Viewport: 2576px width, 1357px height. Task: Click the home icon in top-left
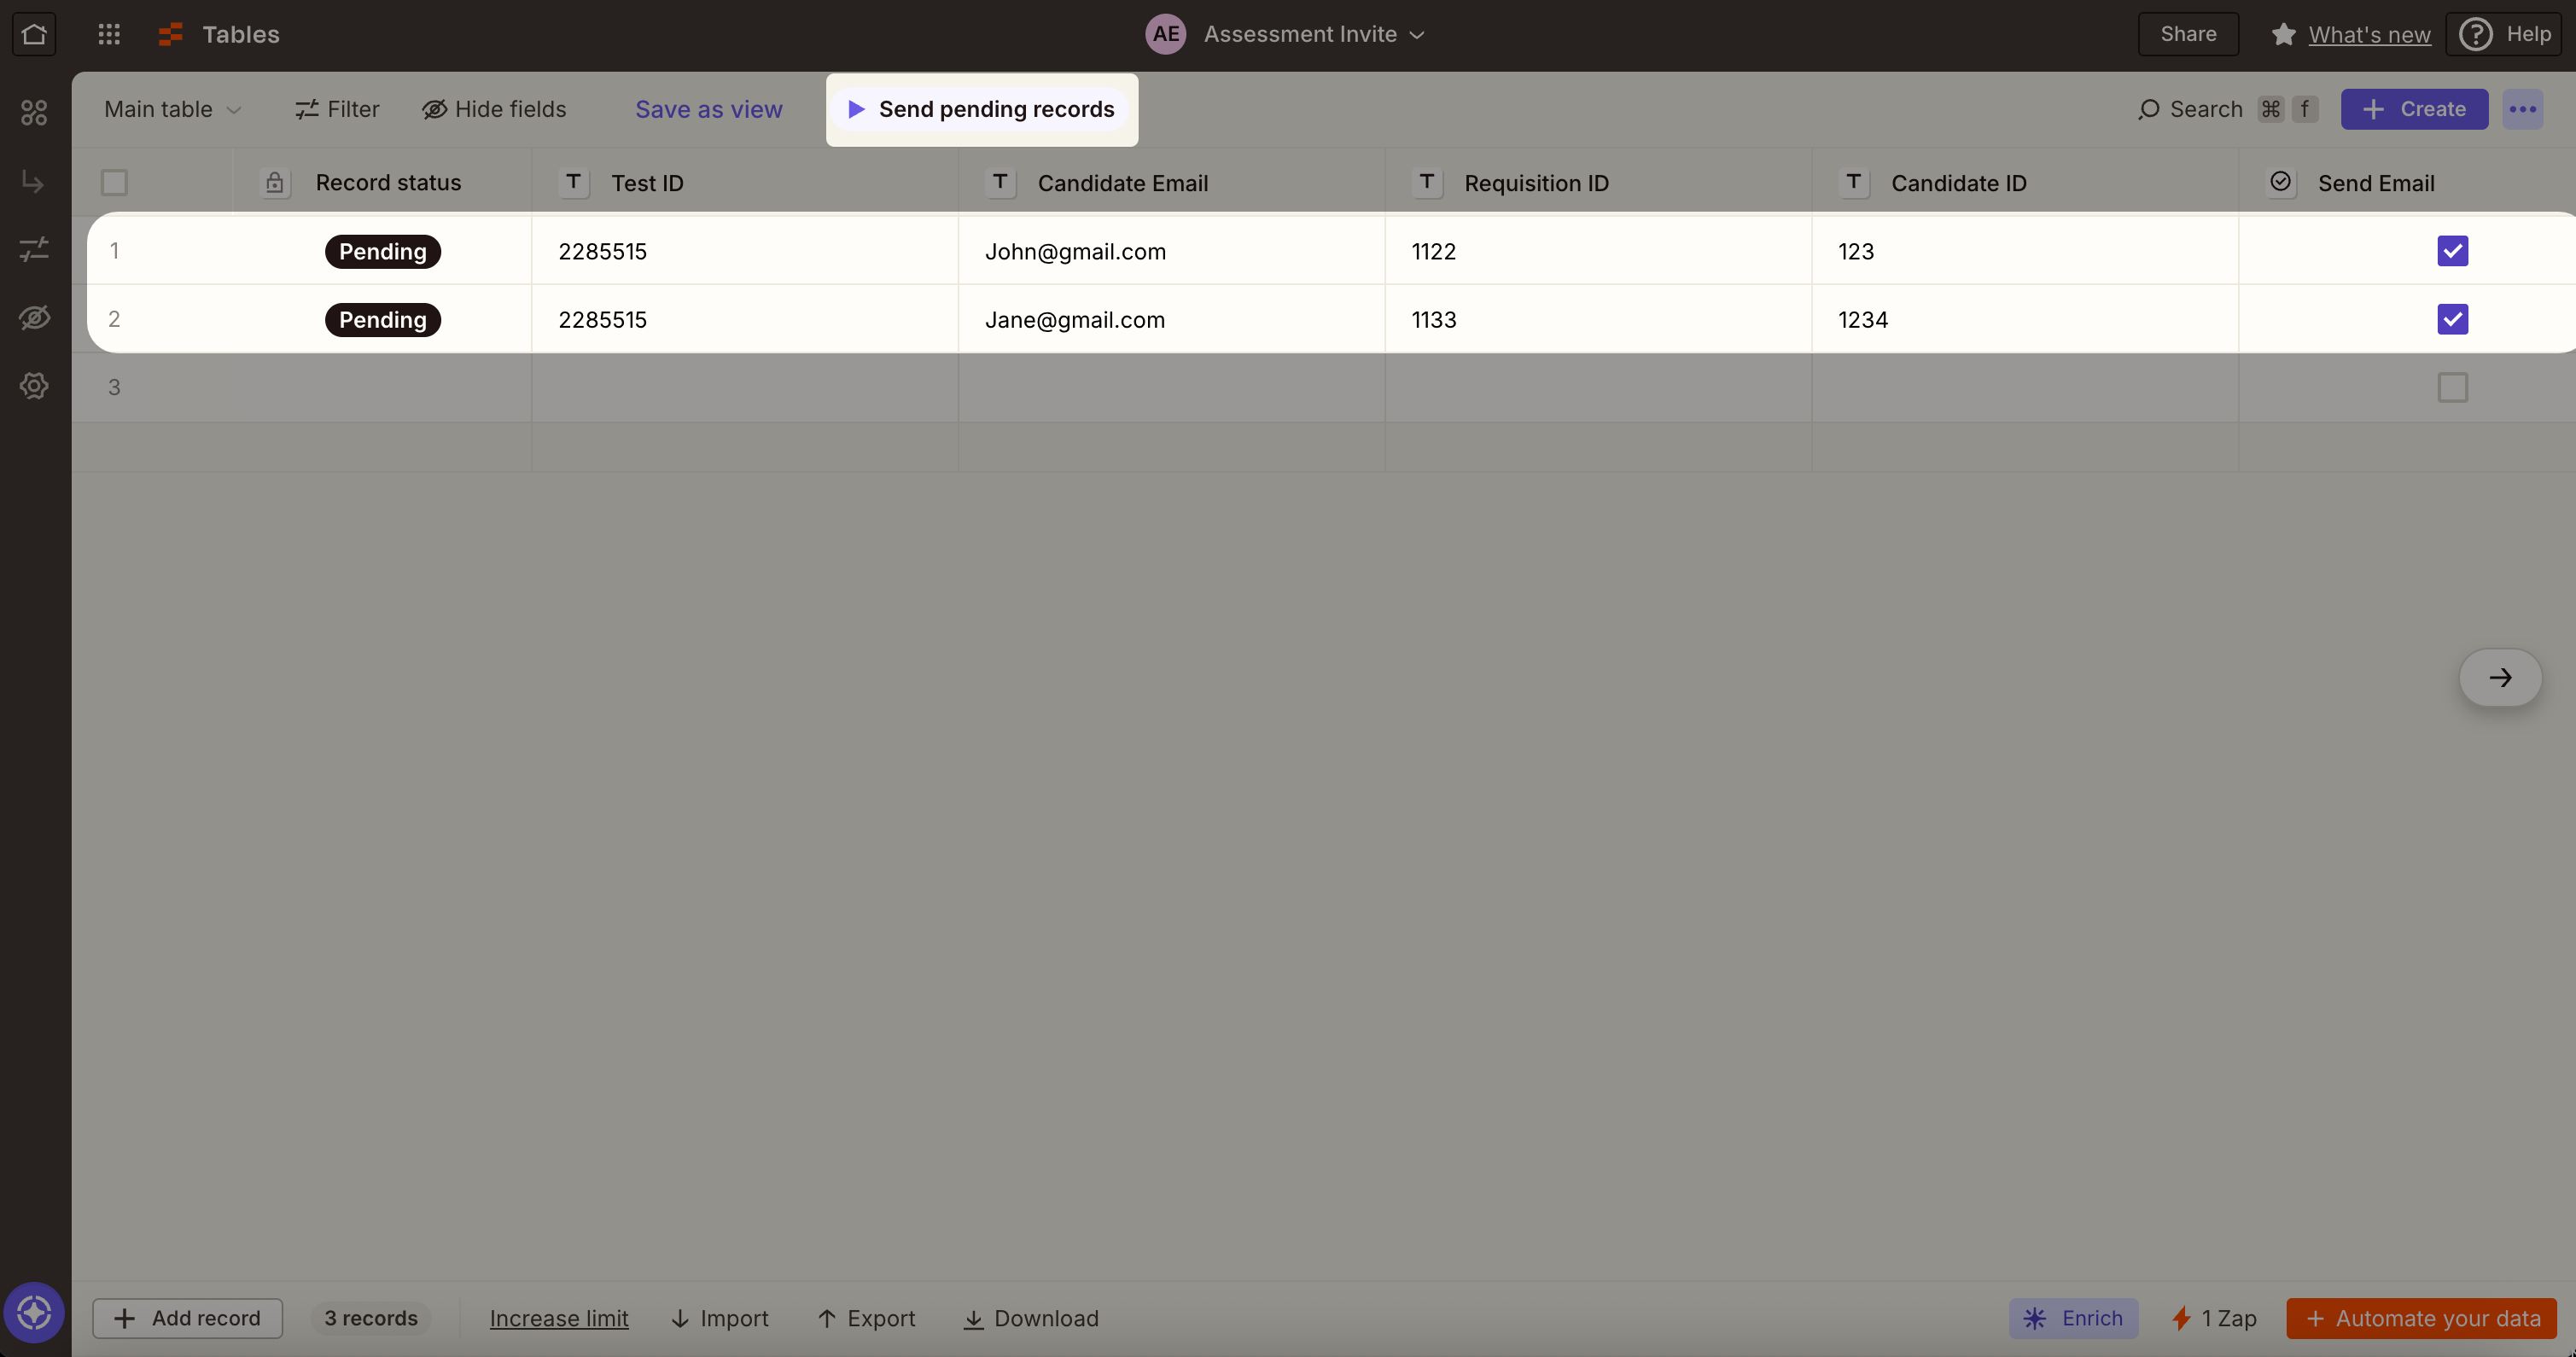pos(34,34)
